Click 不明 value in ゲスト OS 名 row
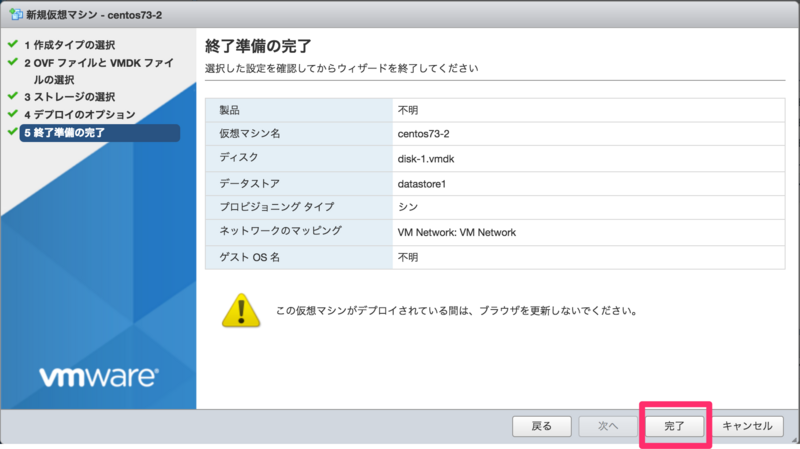Viewport: 800px width, 449px height. (x=408, y=257)
